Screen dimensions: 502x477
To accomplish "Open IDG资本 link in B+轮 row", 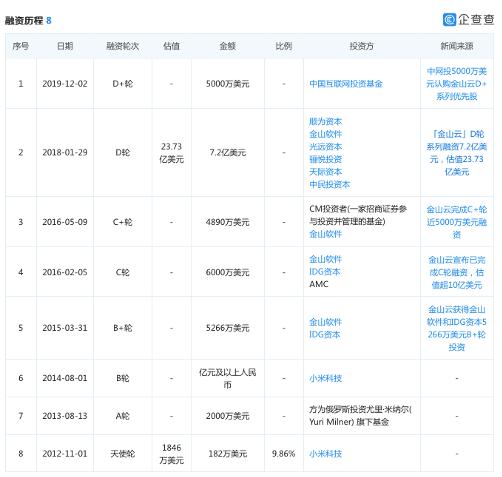I will (x=324, y=334).
